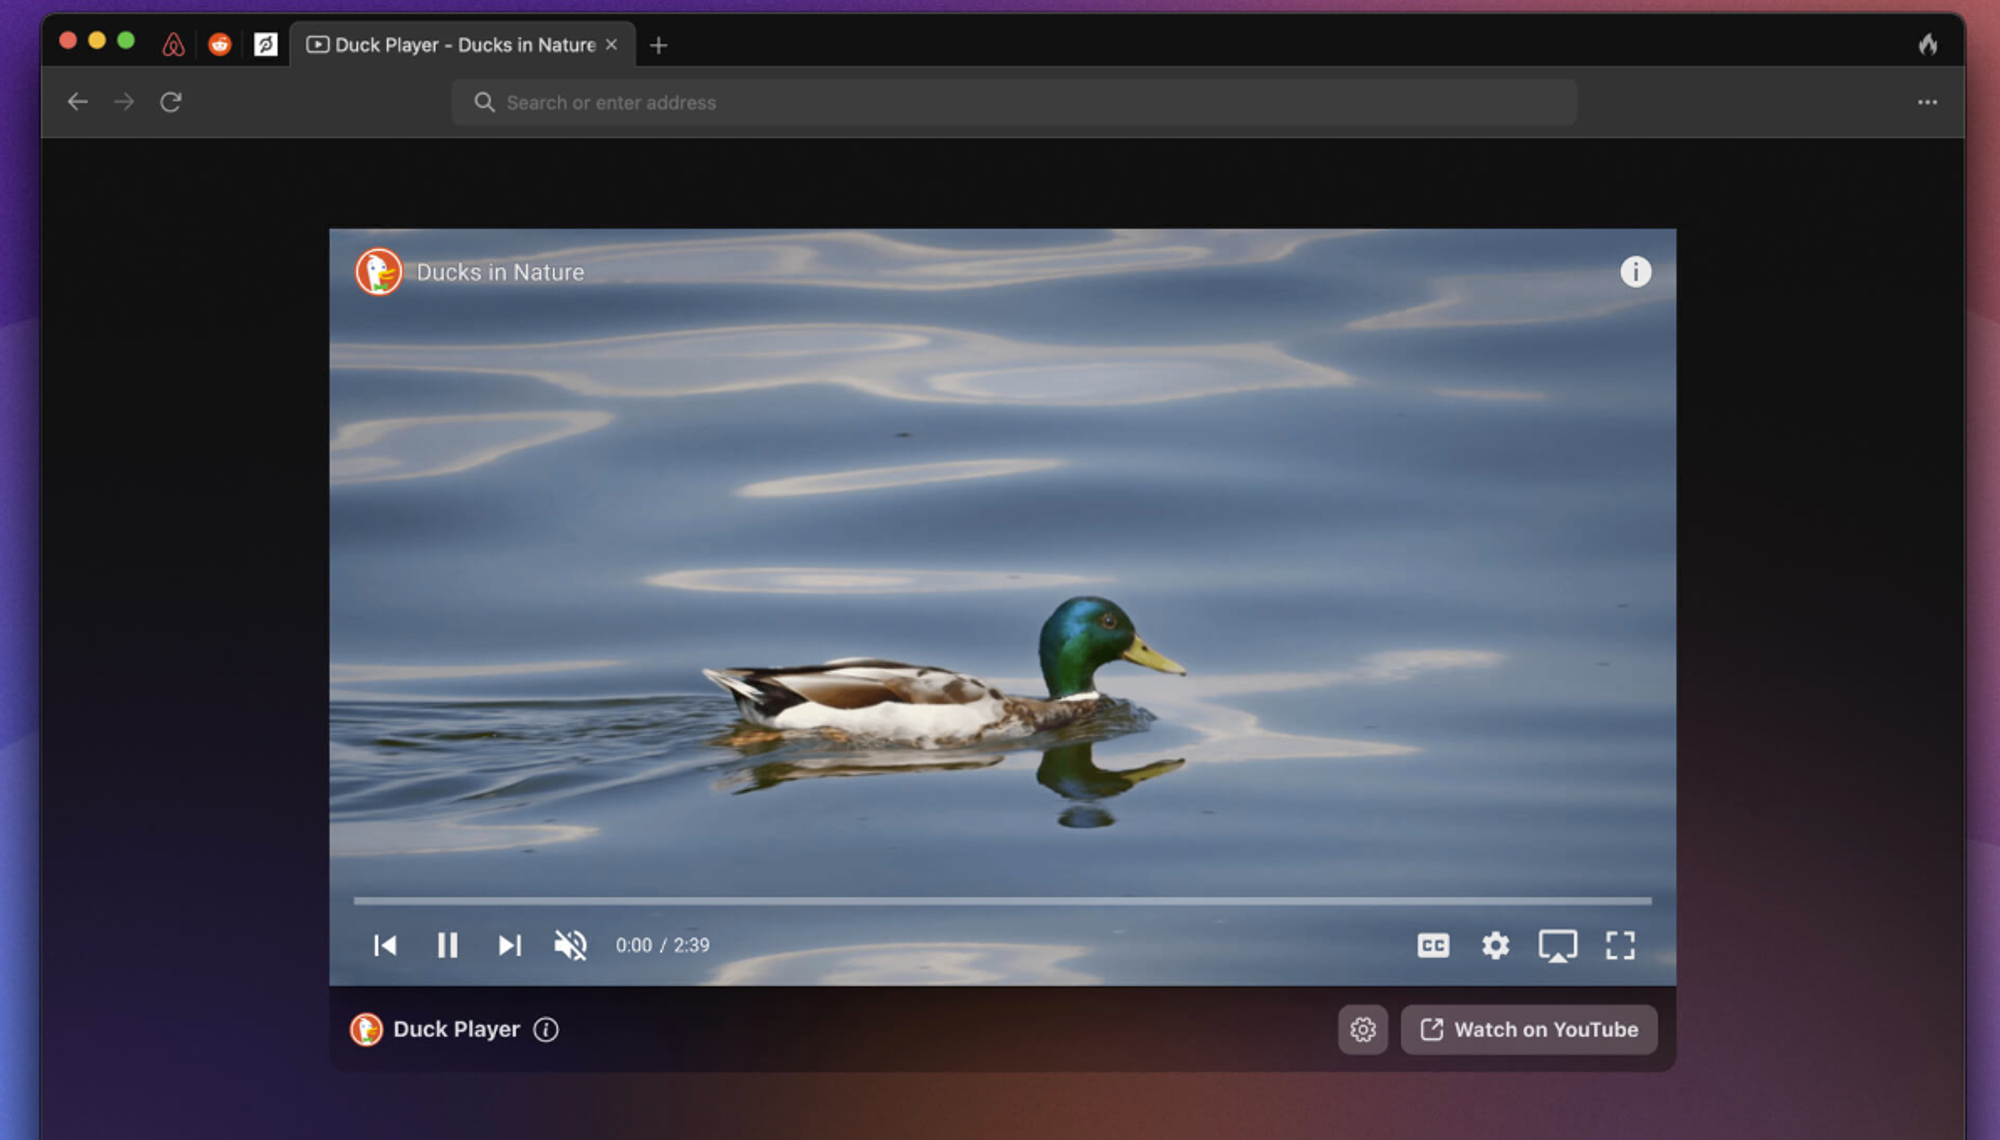Toggle closed captions
Screen dimensions: 2000x1140
click(1433, 945)
